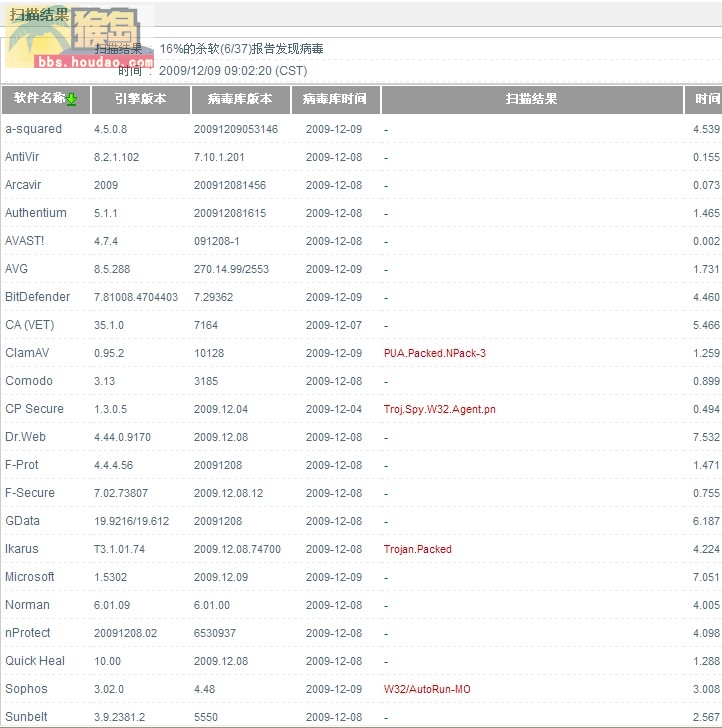This screenshot has height=728, width=722.
Task: Click CP Secure database date 2009-12-04
Action: [x=334, y=409]
